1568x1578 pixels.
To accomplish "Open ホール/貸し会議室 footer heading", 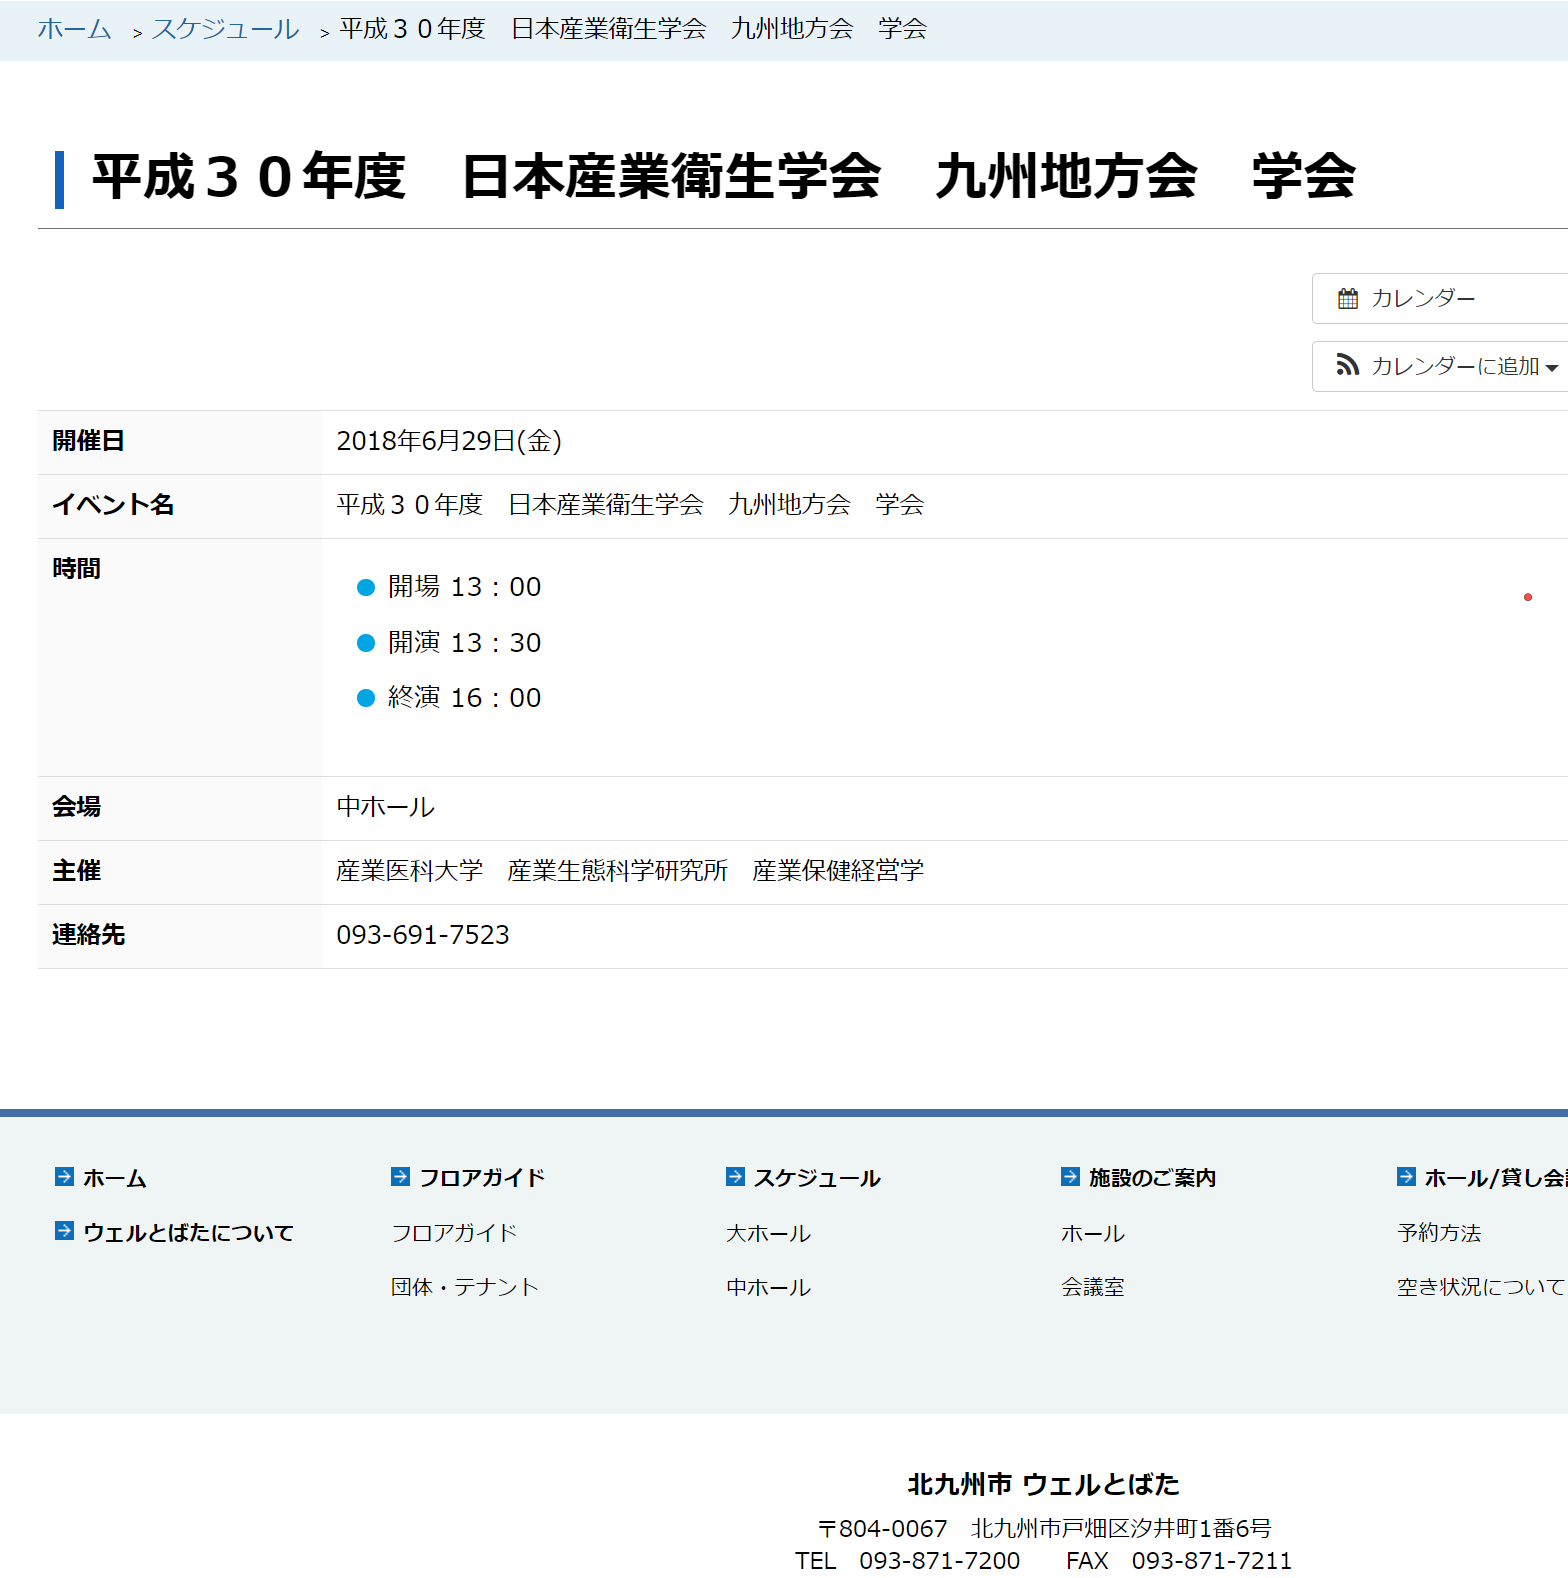I will 1496,1178.
